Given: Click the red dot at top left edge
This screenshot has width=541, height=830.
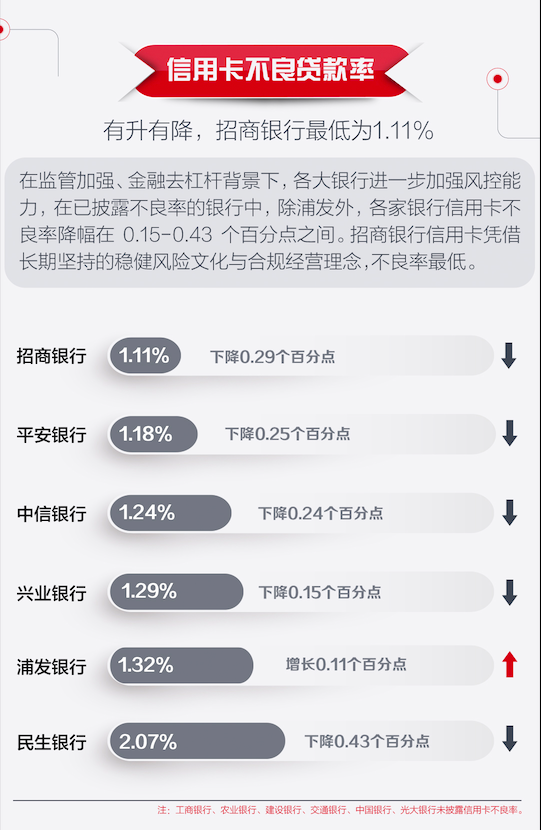Looking at the screenshot, I should [3, 29].
